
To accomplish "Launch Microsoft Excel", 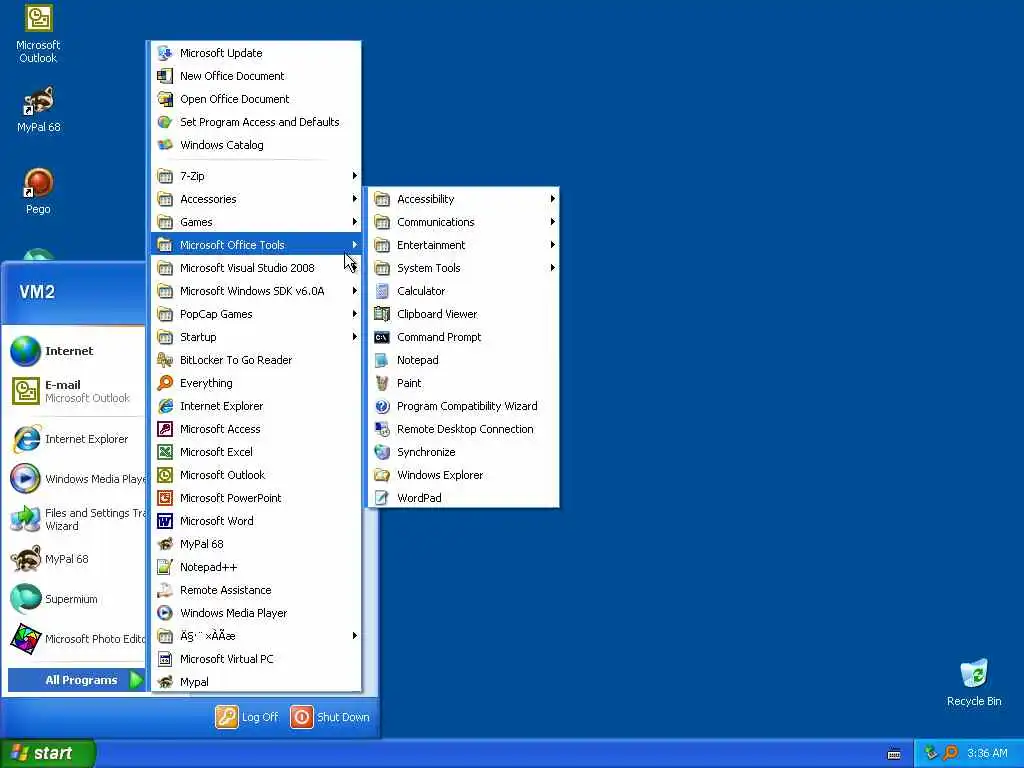I will click(x=256, y=452).
